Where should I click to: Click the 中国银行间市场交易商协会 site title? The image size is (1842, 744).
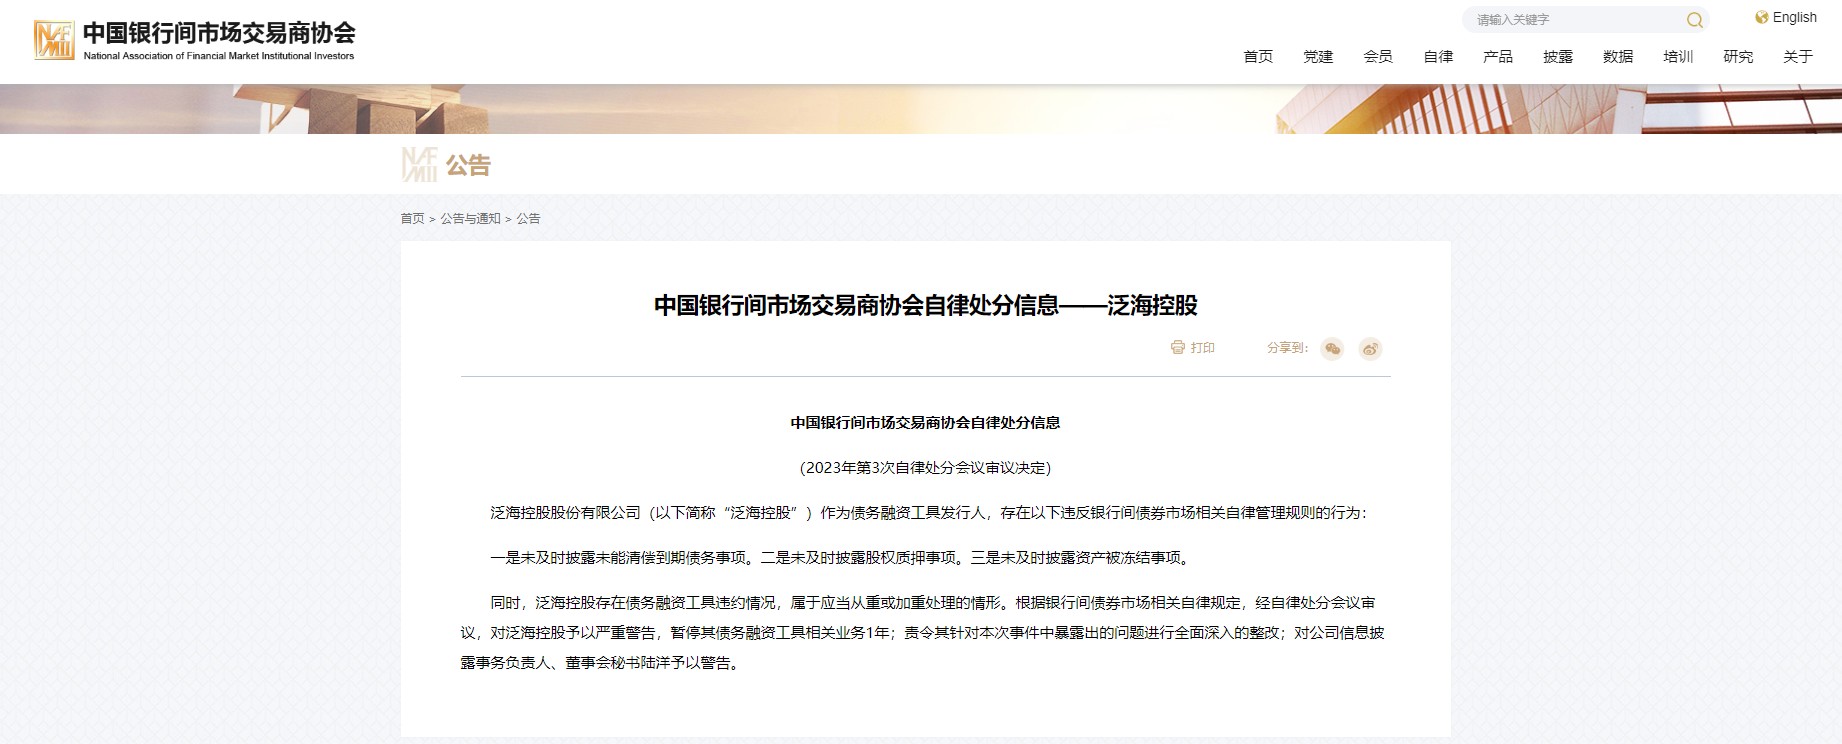pyautogui.click(x=219, y=33)
